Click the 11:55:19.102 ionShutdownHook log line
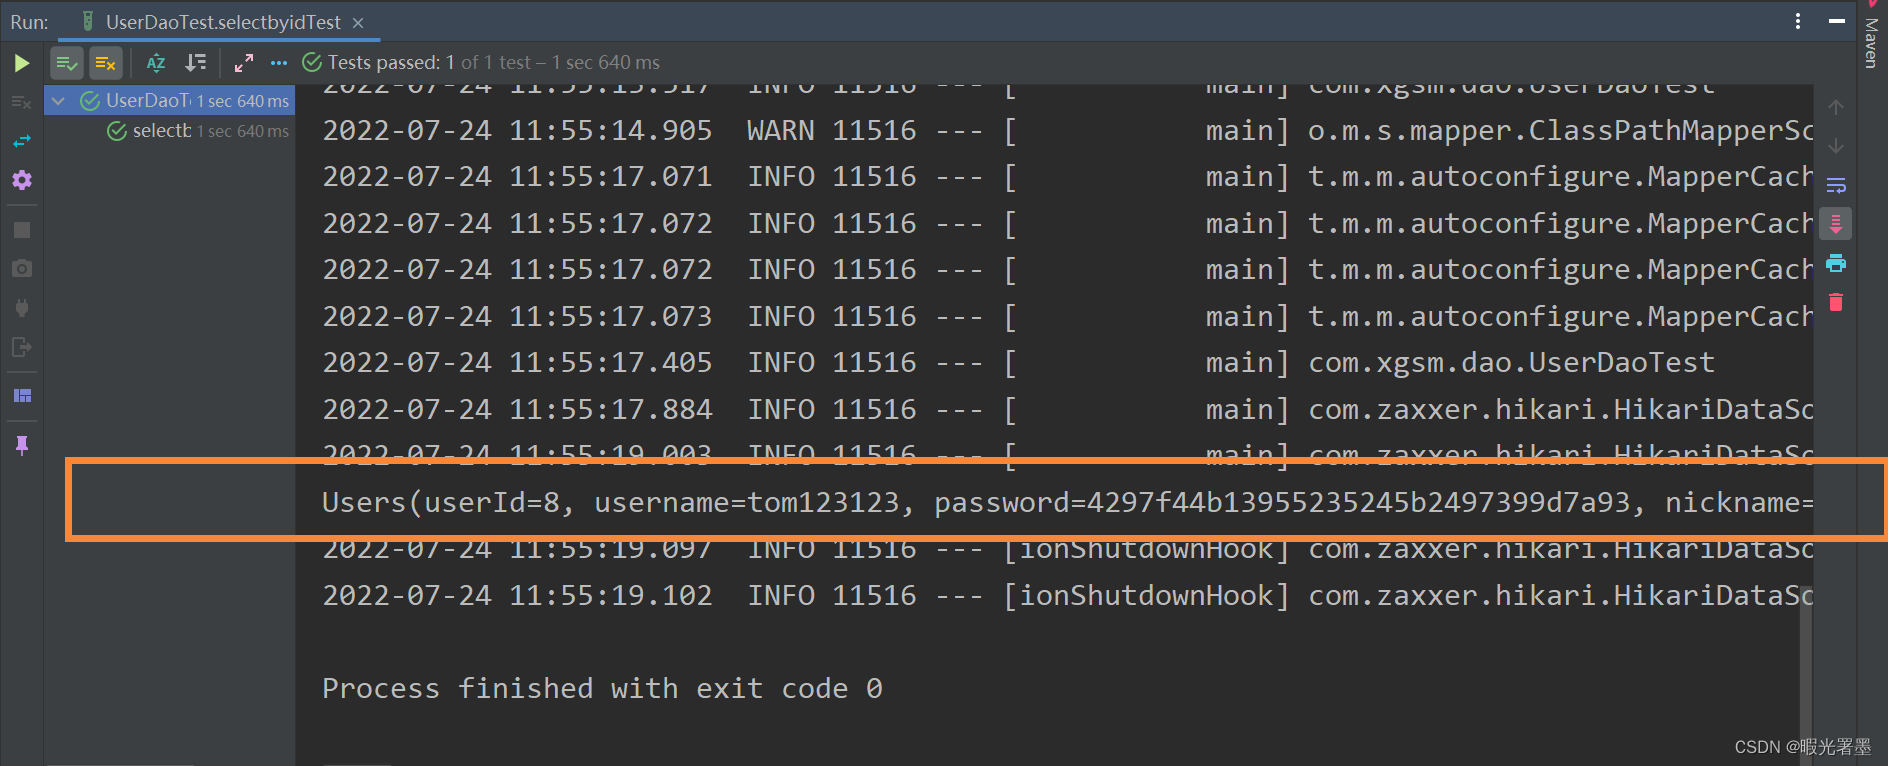 coord(1067,596)
